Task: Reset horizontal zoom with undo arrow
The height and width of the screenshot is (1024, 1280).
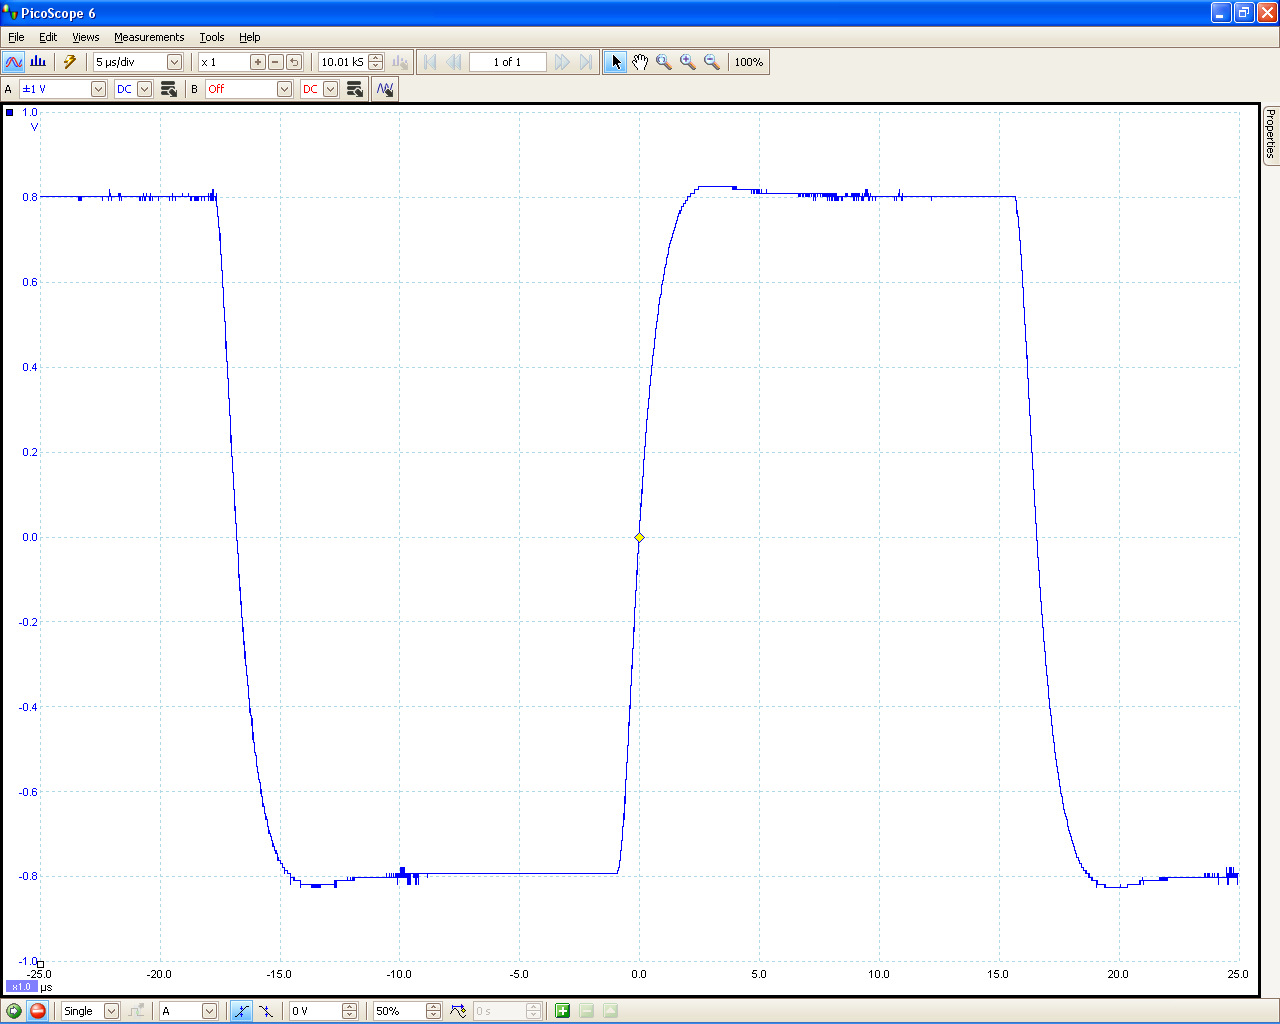Action: tap(294, 62)
